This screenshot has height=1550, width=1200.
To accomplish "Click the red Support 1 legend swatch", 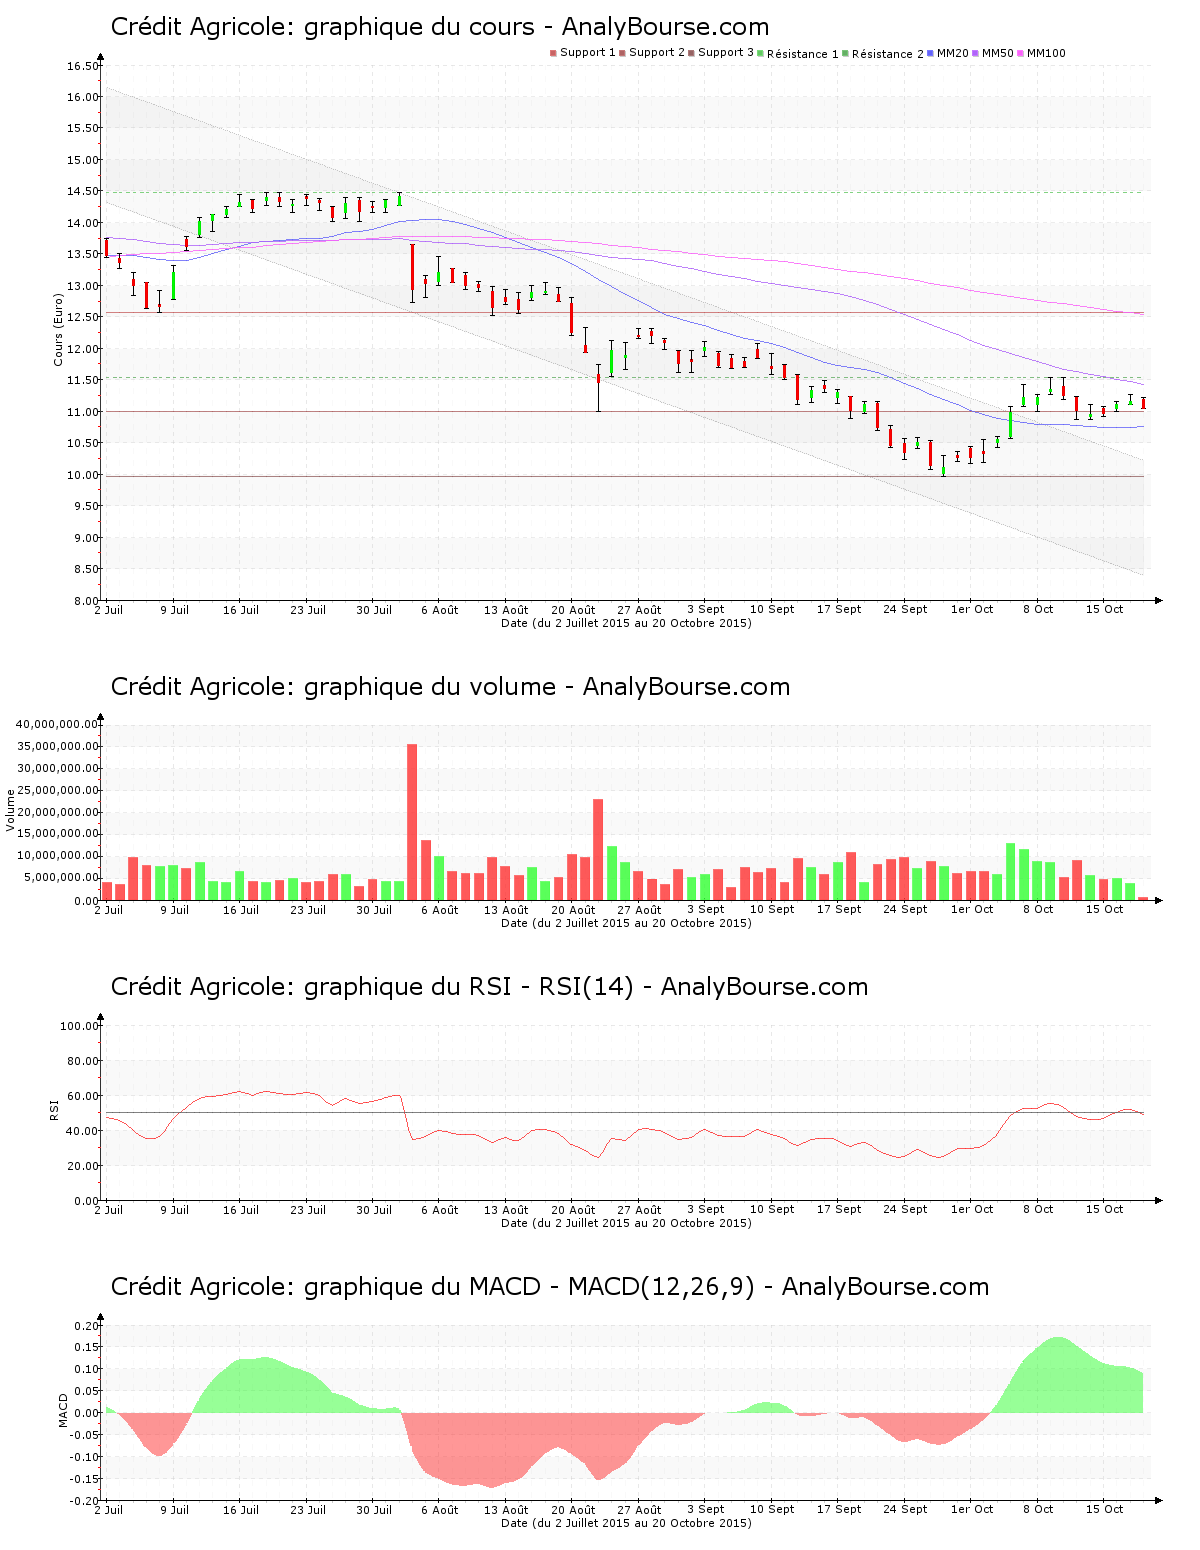I will (x=553, y=53).
